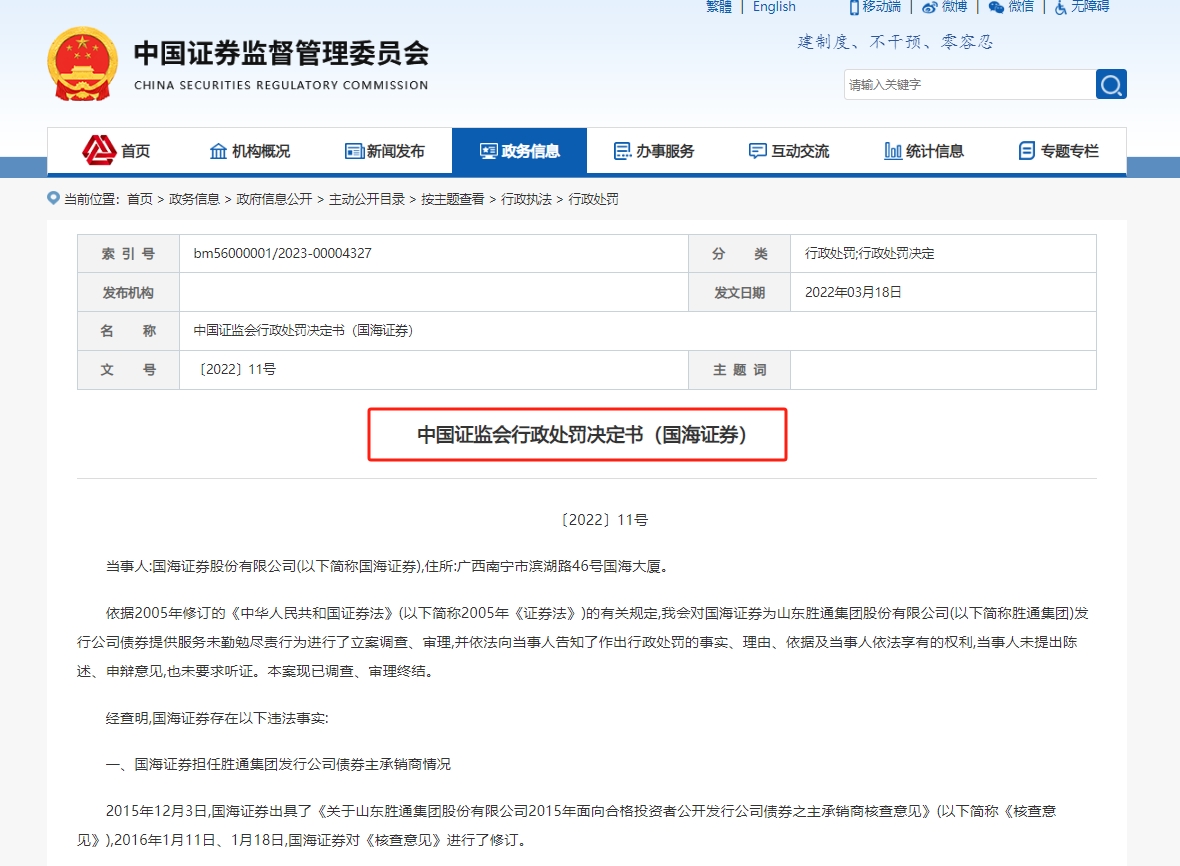Open the 互动交流 navigation tab
This screenshot has width=1180, height=866.
(x=789, y=151)
